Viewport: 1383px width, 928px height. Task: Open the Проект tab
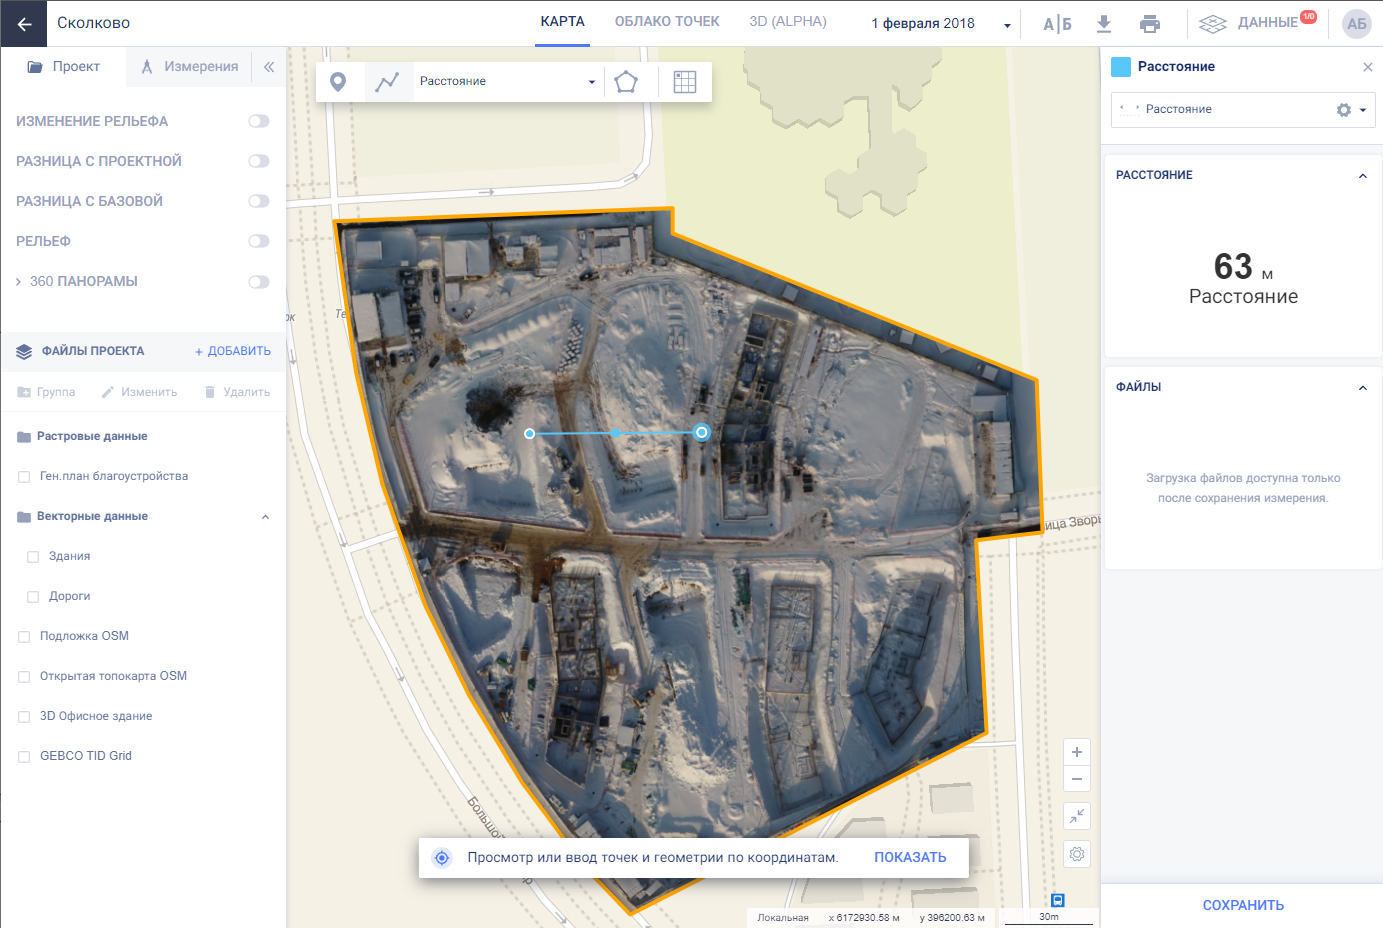point(64,67)
